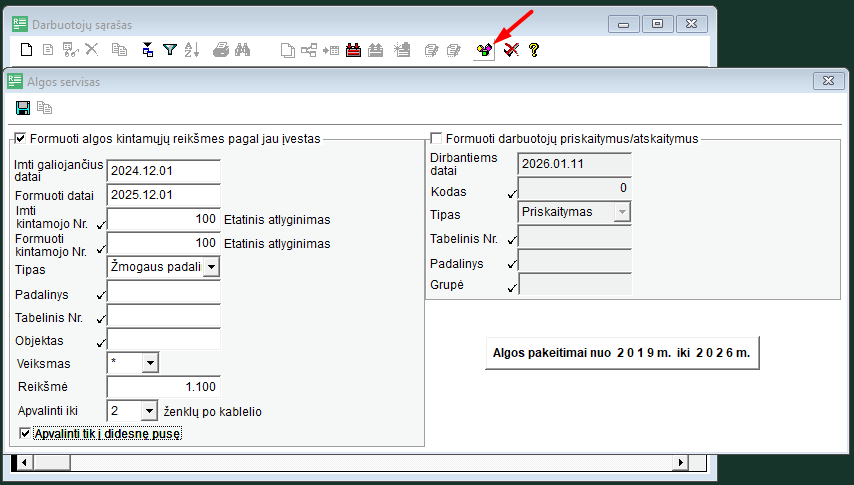Click the edit record icon in the toolbar
Screen dimensions: 854x485
[x=70, y=50]
